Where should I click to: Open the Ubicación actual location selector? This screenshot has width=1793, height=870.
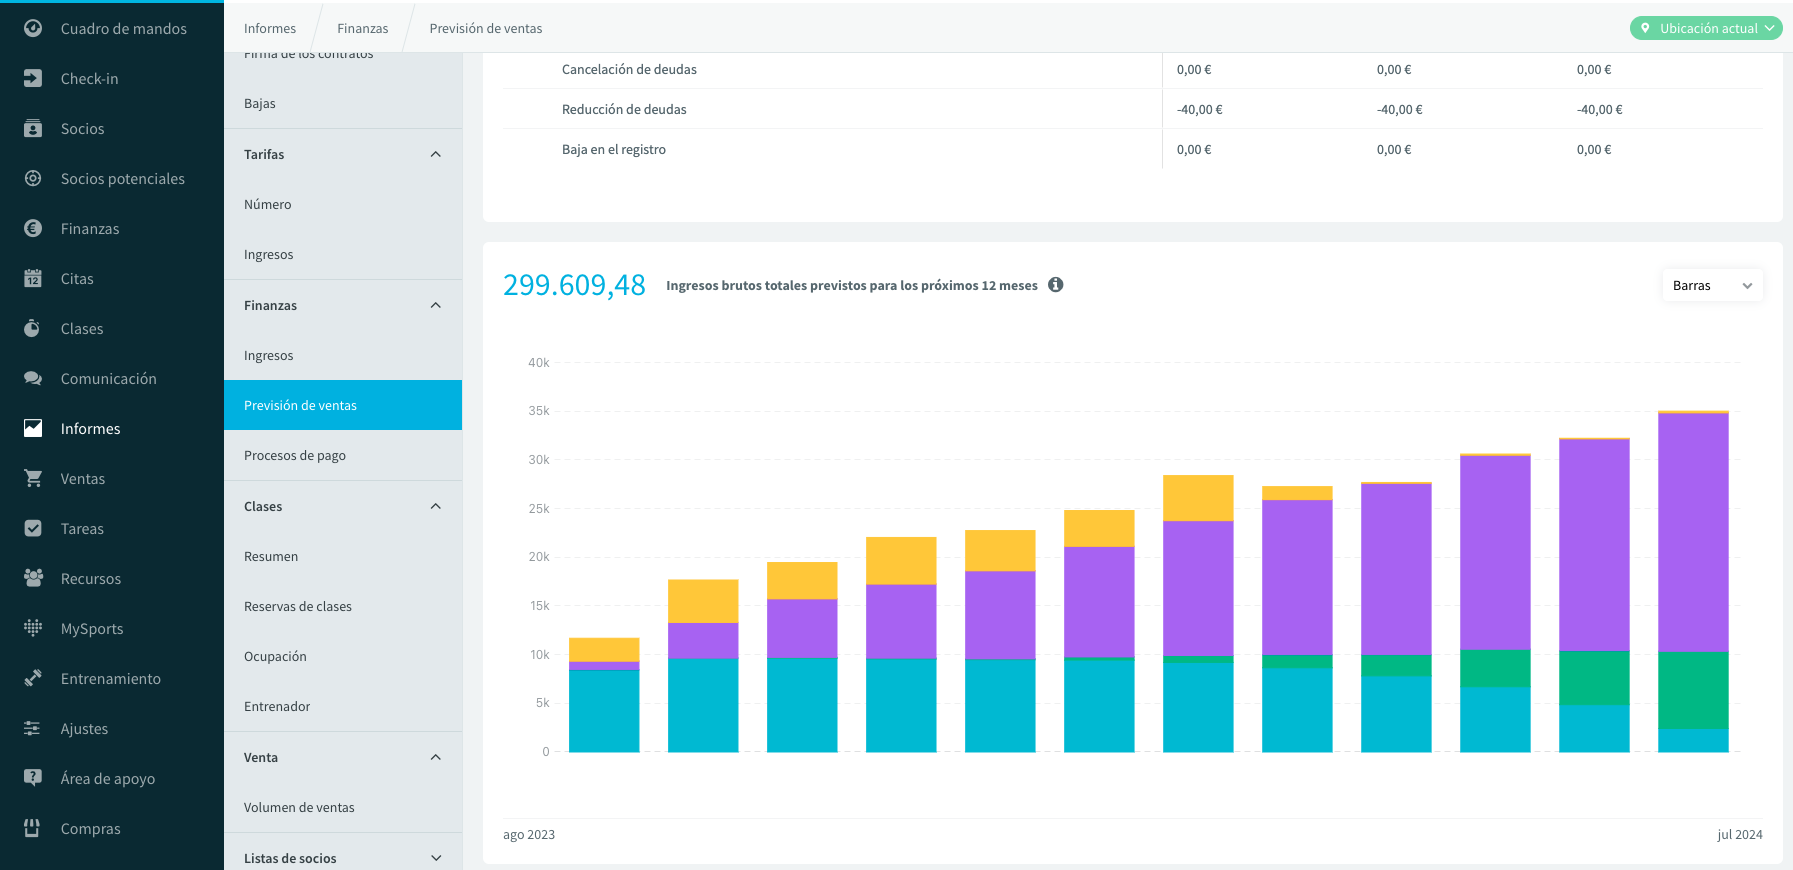(1706, 28)
